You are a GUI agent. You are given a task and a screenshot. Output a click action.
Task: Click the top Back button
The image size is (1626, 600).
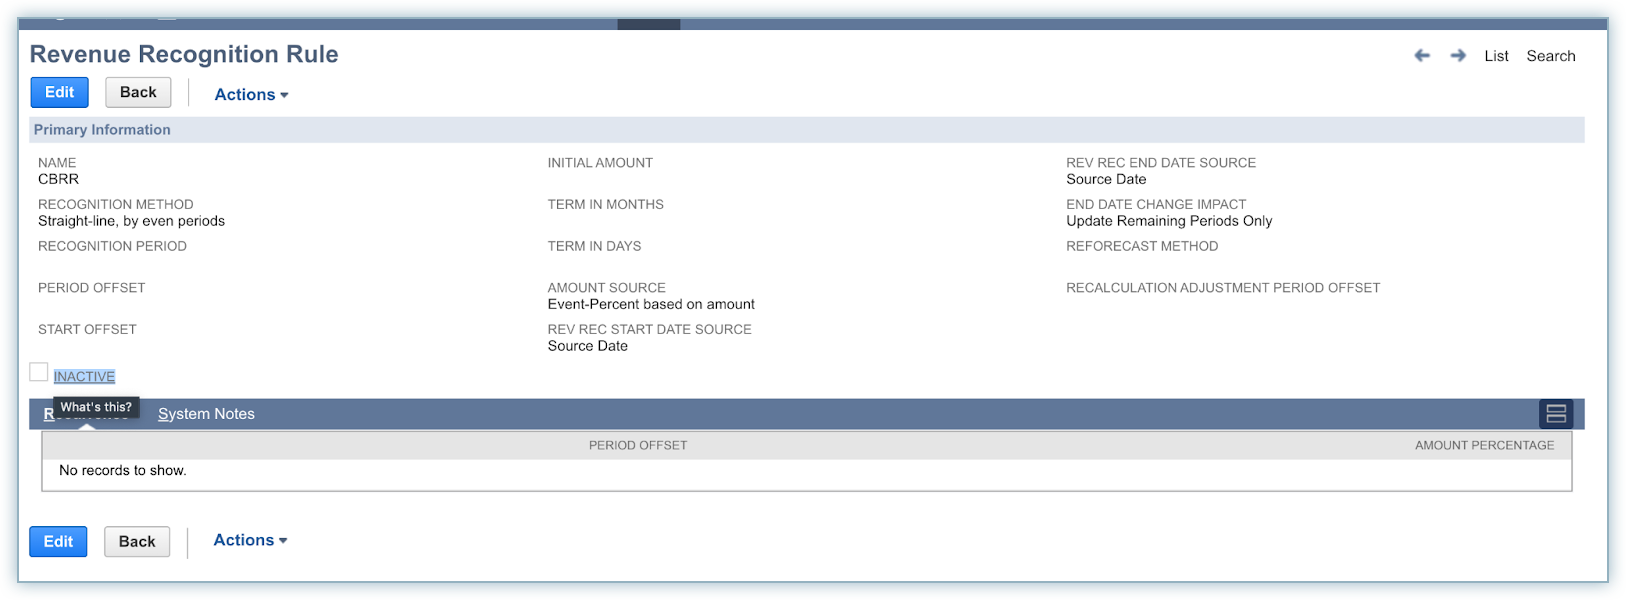(x=138, y=92)
